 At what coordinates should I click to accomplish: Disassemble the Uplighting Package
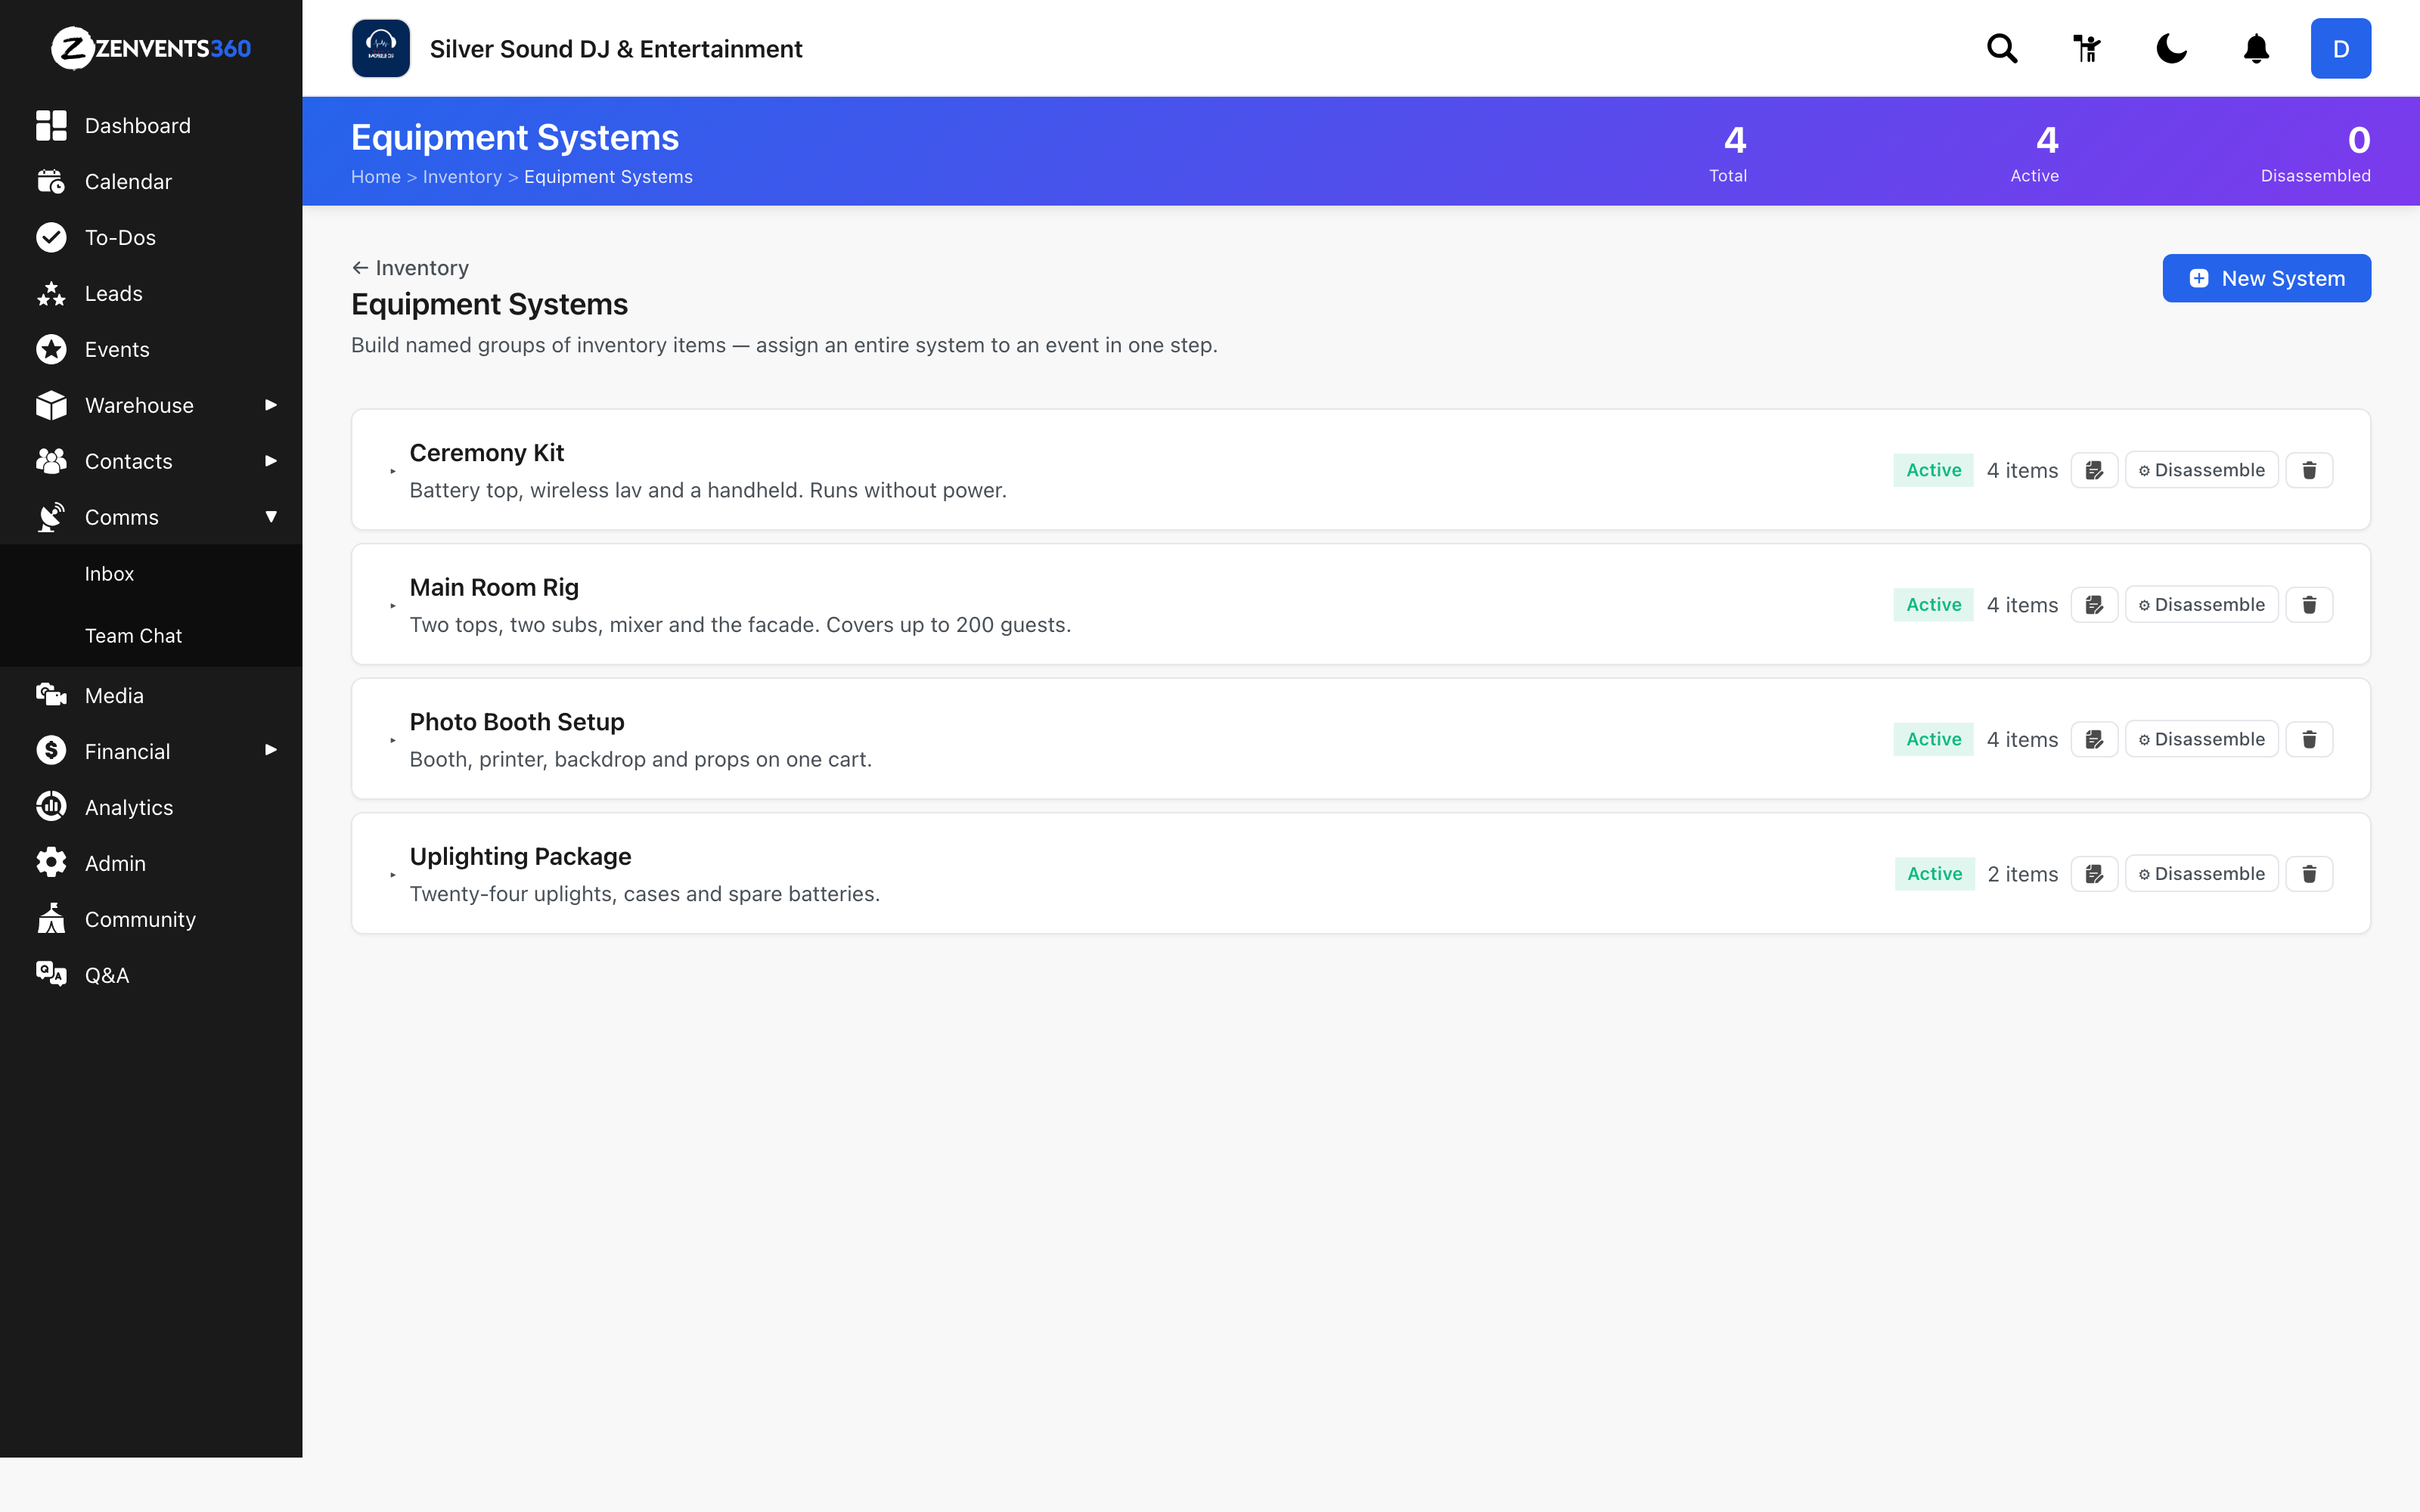(2201, 874)
